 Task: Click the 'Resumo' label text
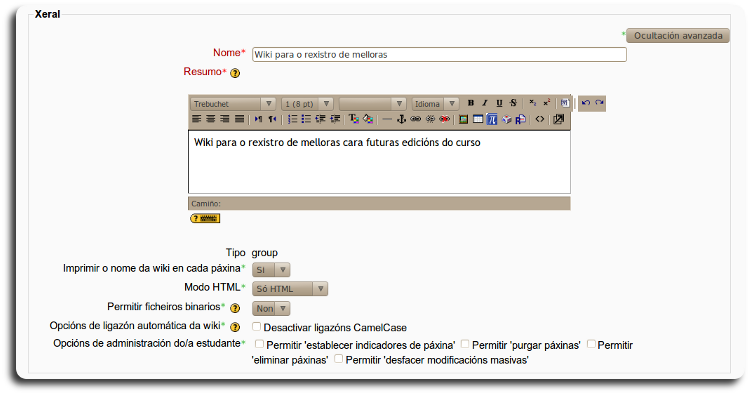click(203, 72)
